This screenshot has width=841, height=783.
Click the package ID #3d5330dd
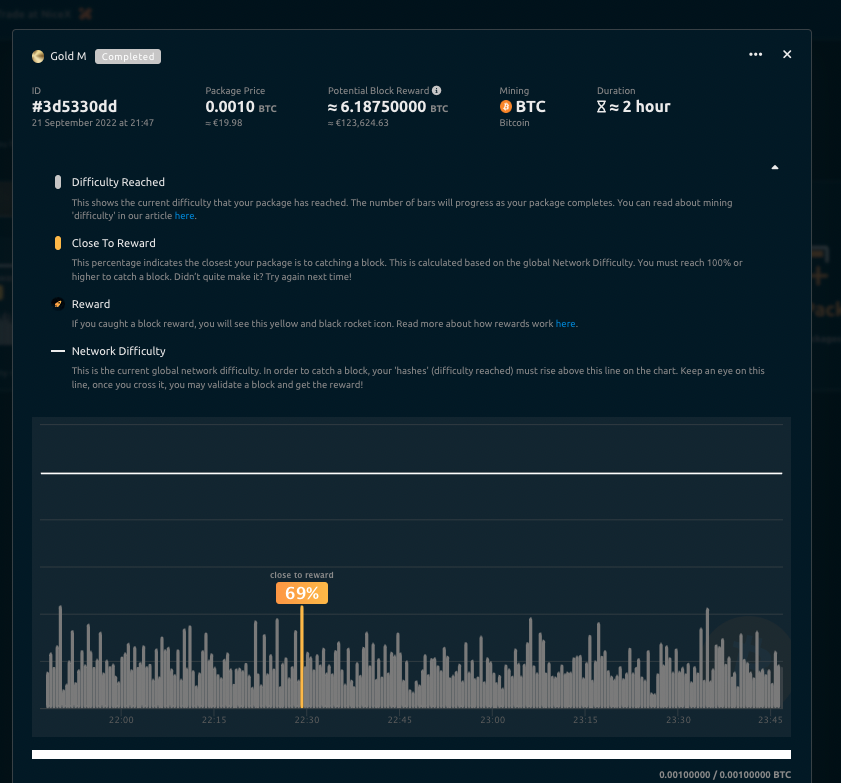click(76, 107)
